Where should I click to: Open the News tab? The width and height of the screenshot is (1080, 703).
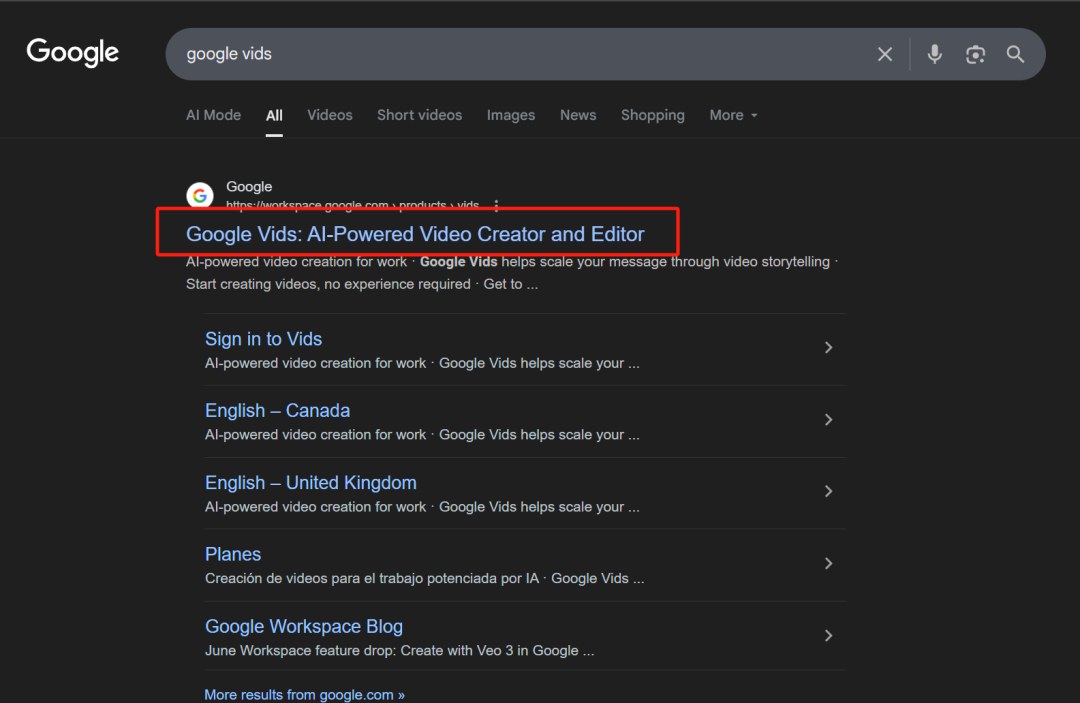coord(578,115)
